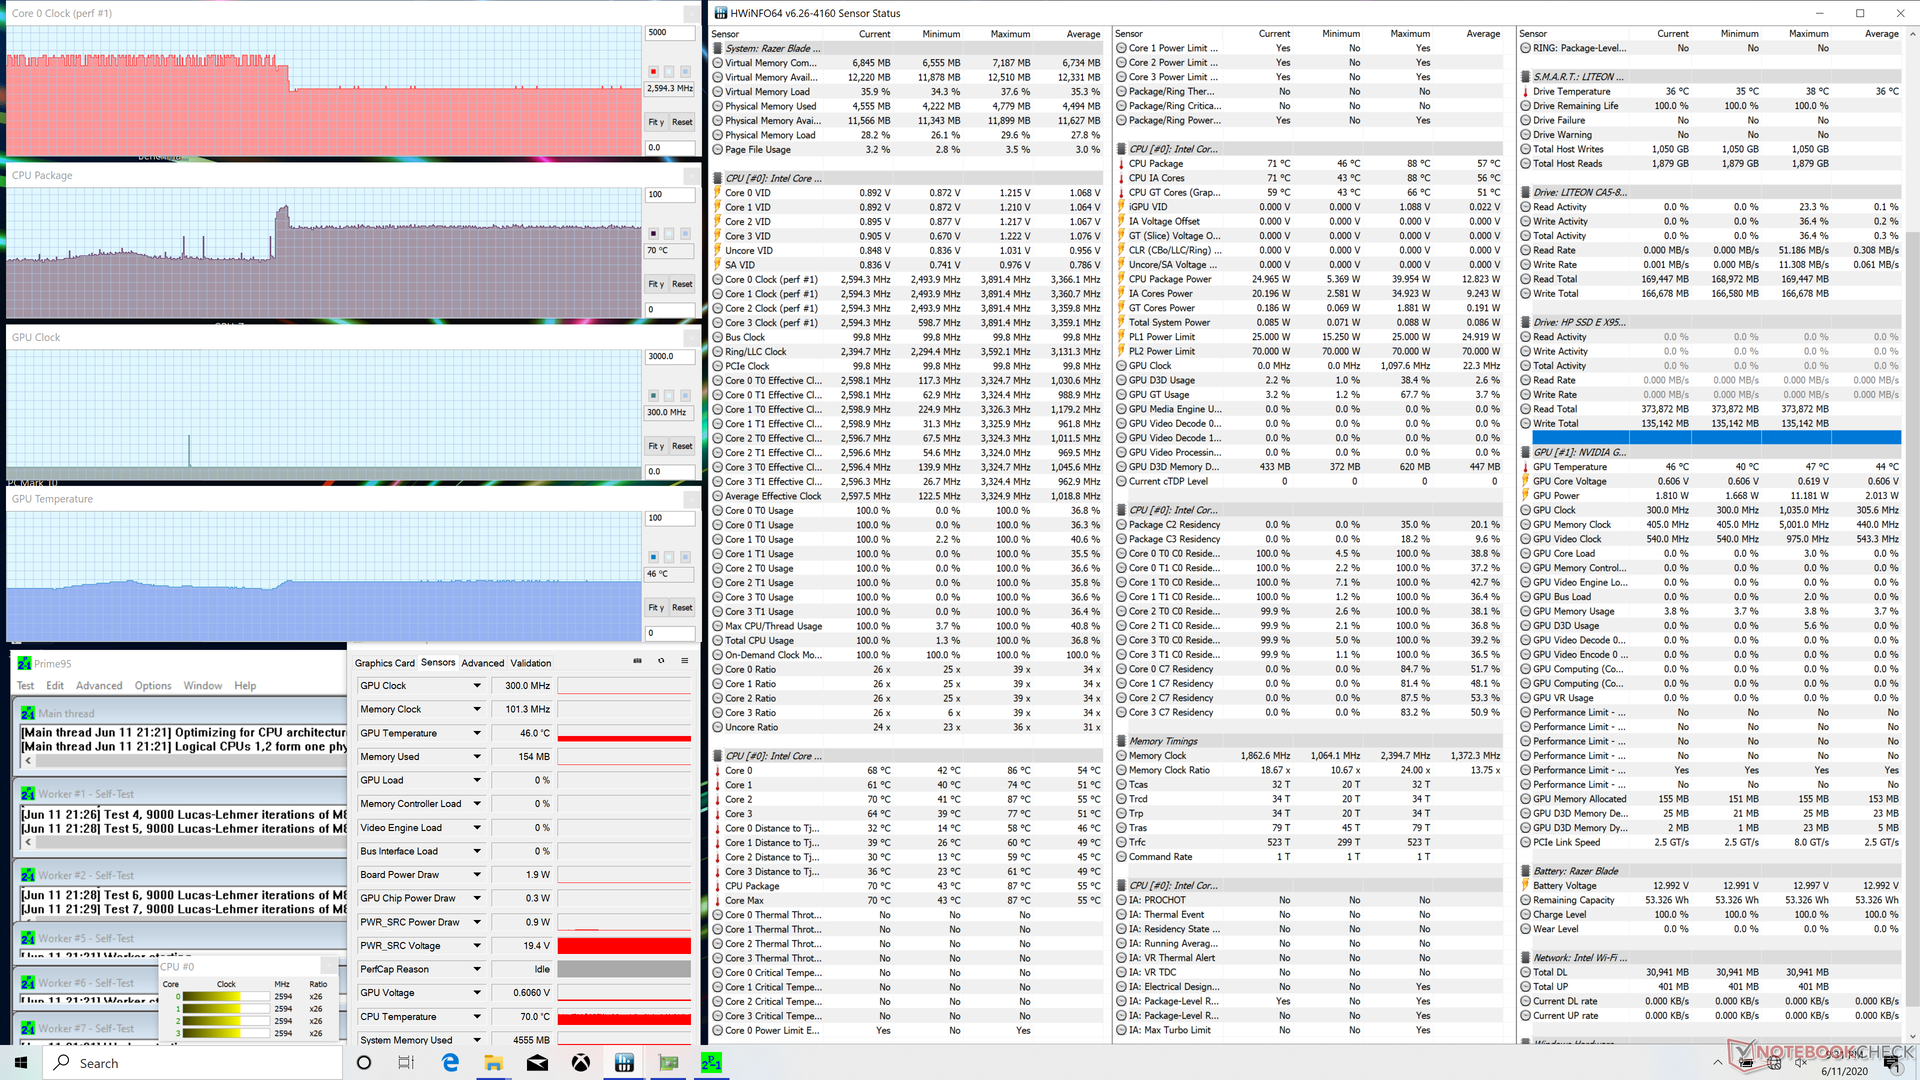Click the Task View taskbar icon
The width and height of the screenshot is (1920, 1080).
point(406,1063)
